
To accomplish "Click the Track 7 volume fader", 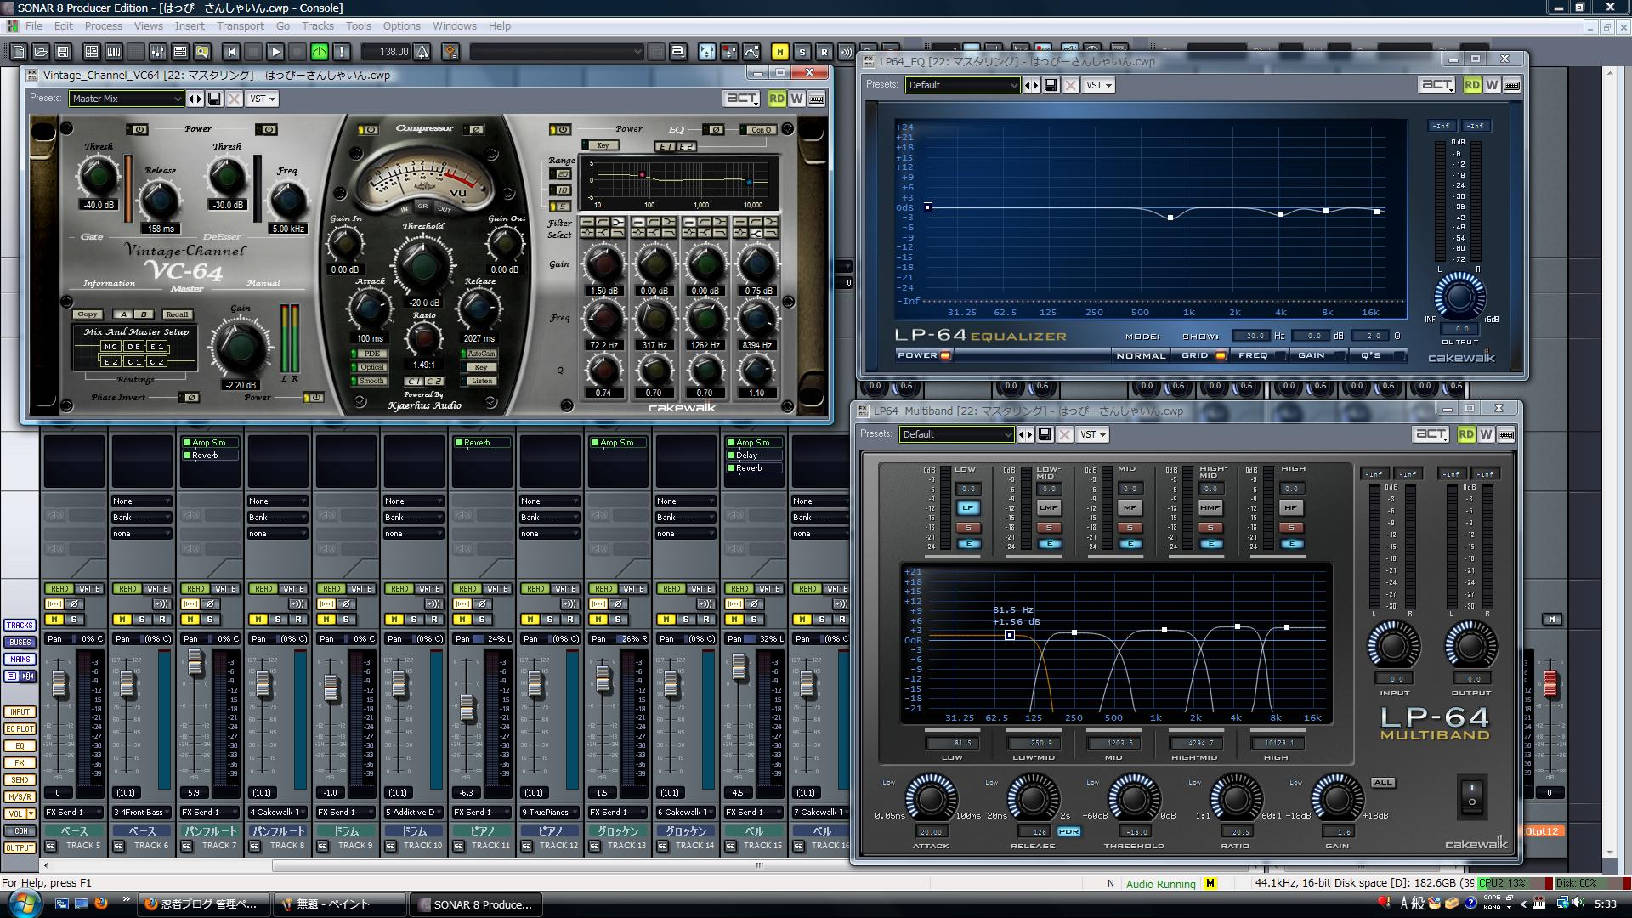I will (x=195, y=662).
